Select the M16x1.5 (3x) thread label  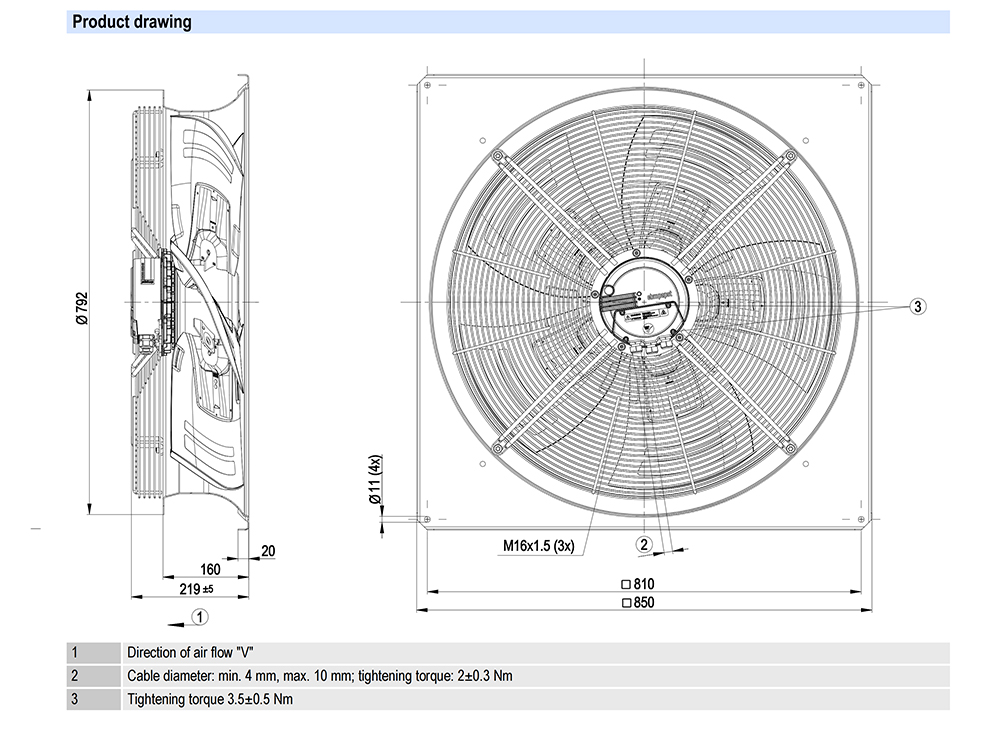tap(538, 546)
